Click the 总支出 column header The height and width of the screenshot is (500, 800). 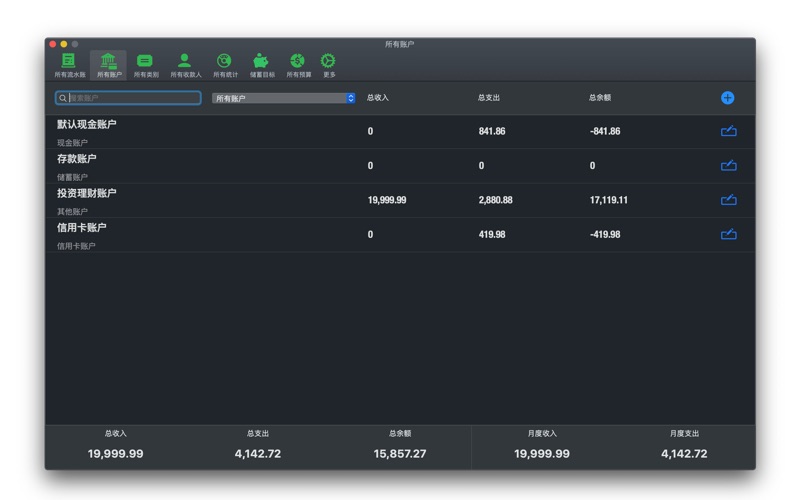489,98
